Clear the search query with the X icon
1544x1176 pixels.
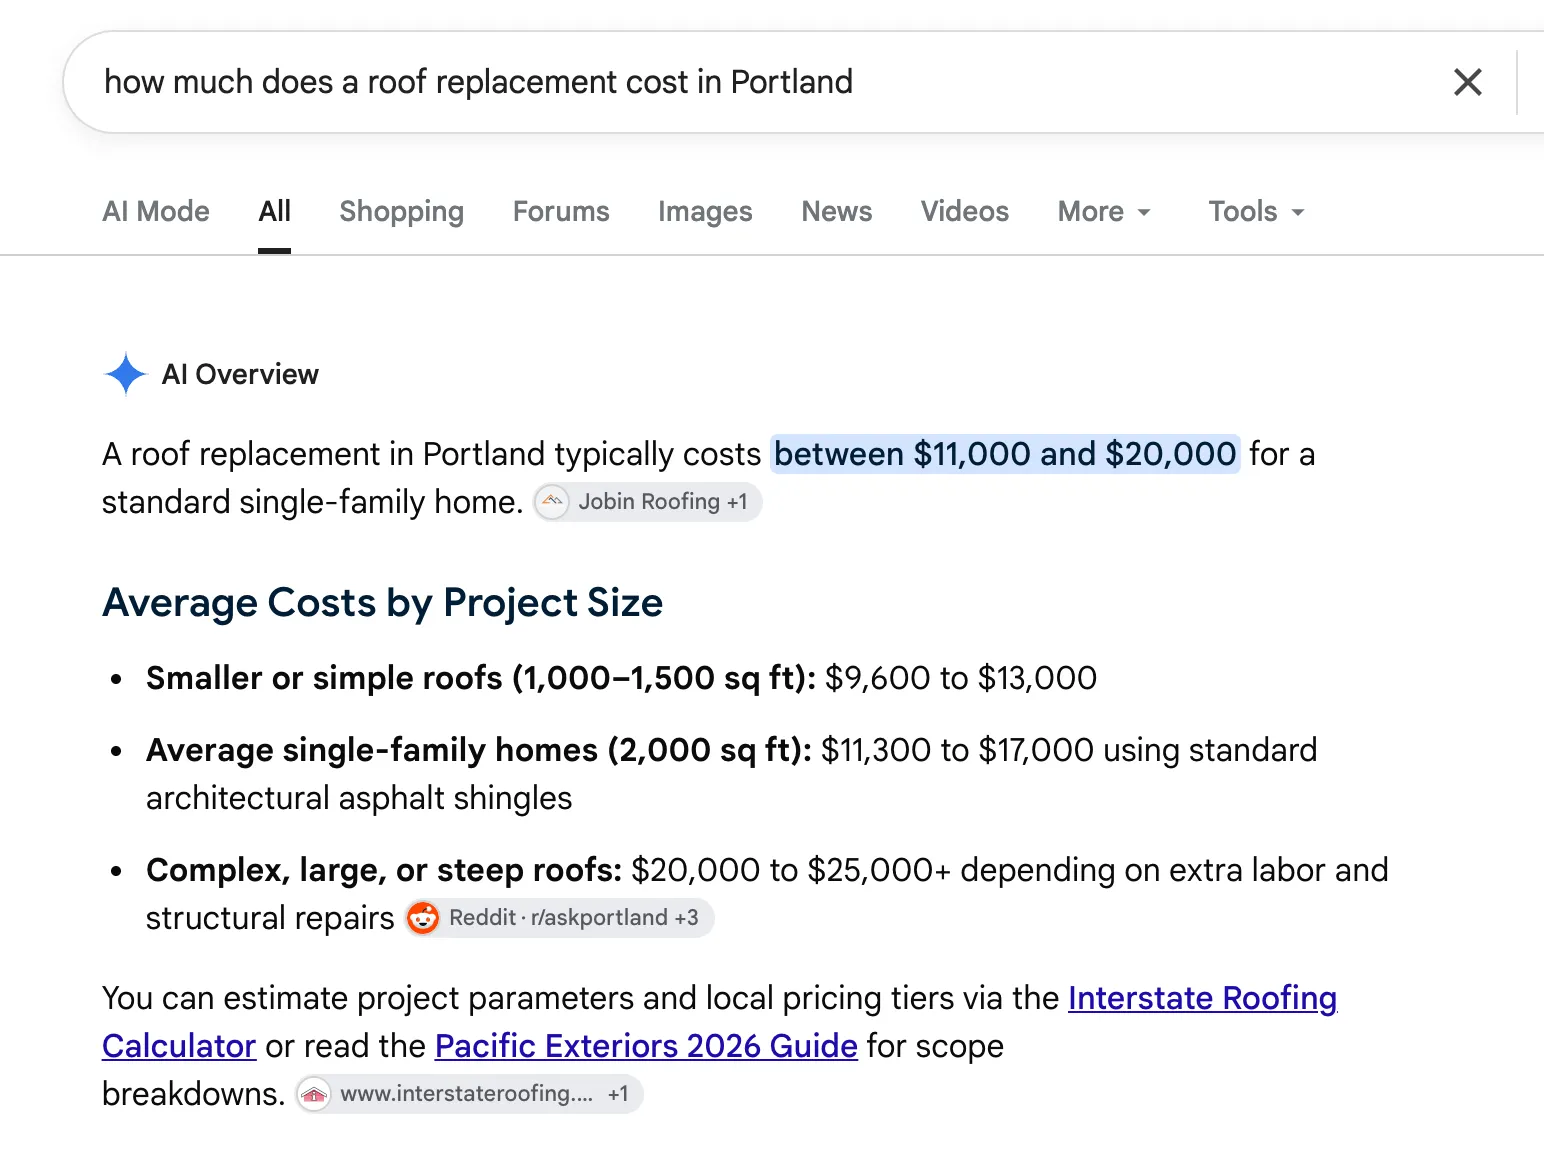[x=1467, y=82]
